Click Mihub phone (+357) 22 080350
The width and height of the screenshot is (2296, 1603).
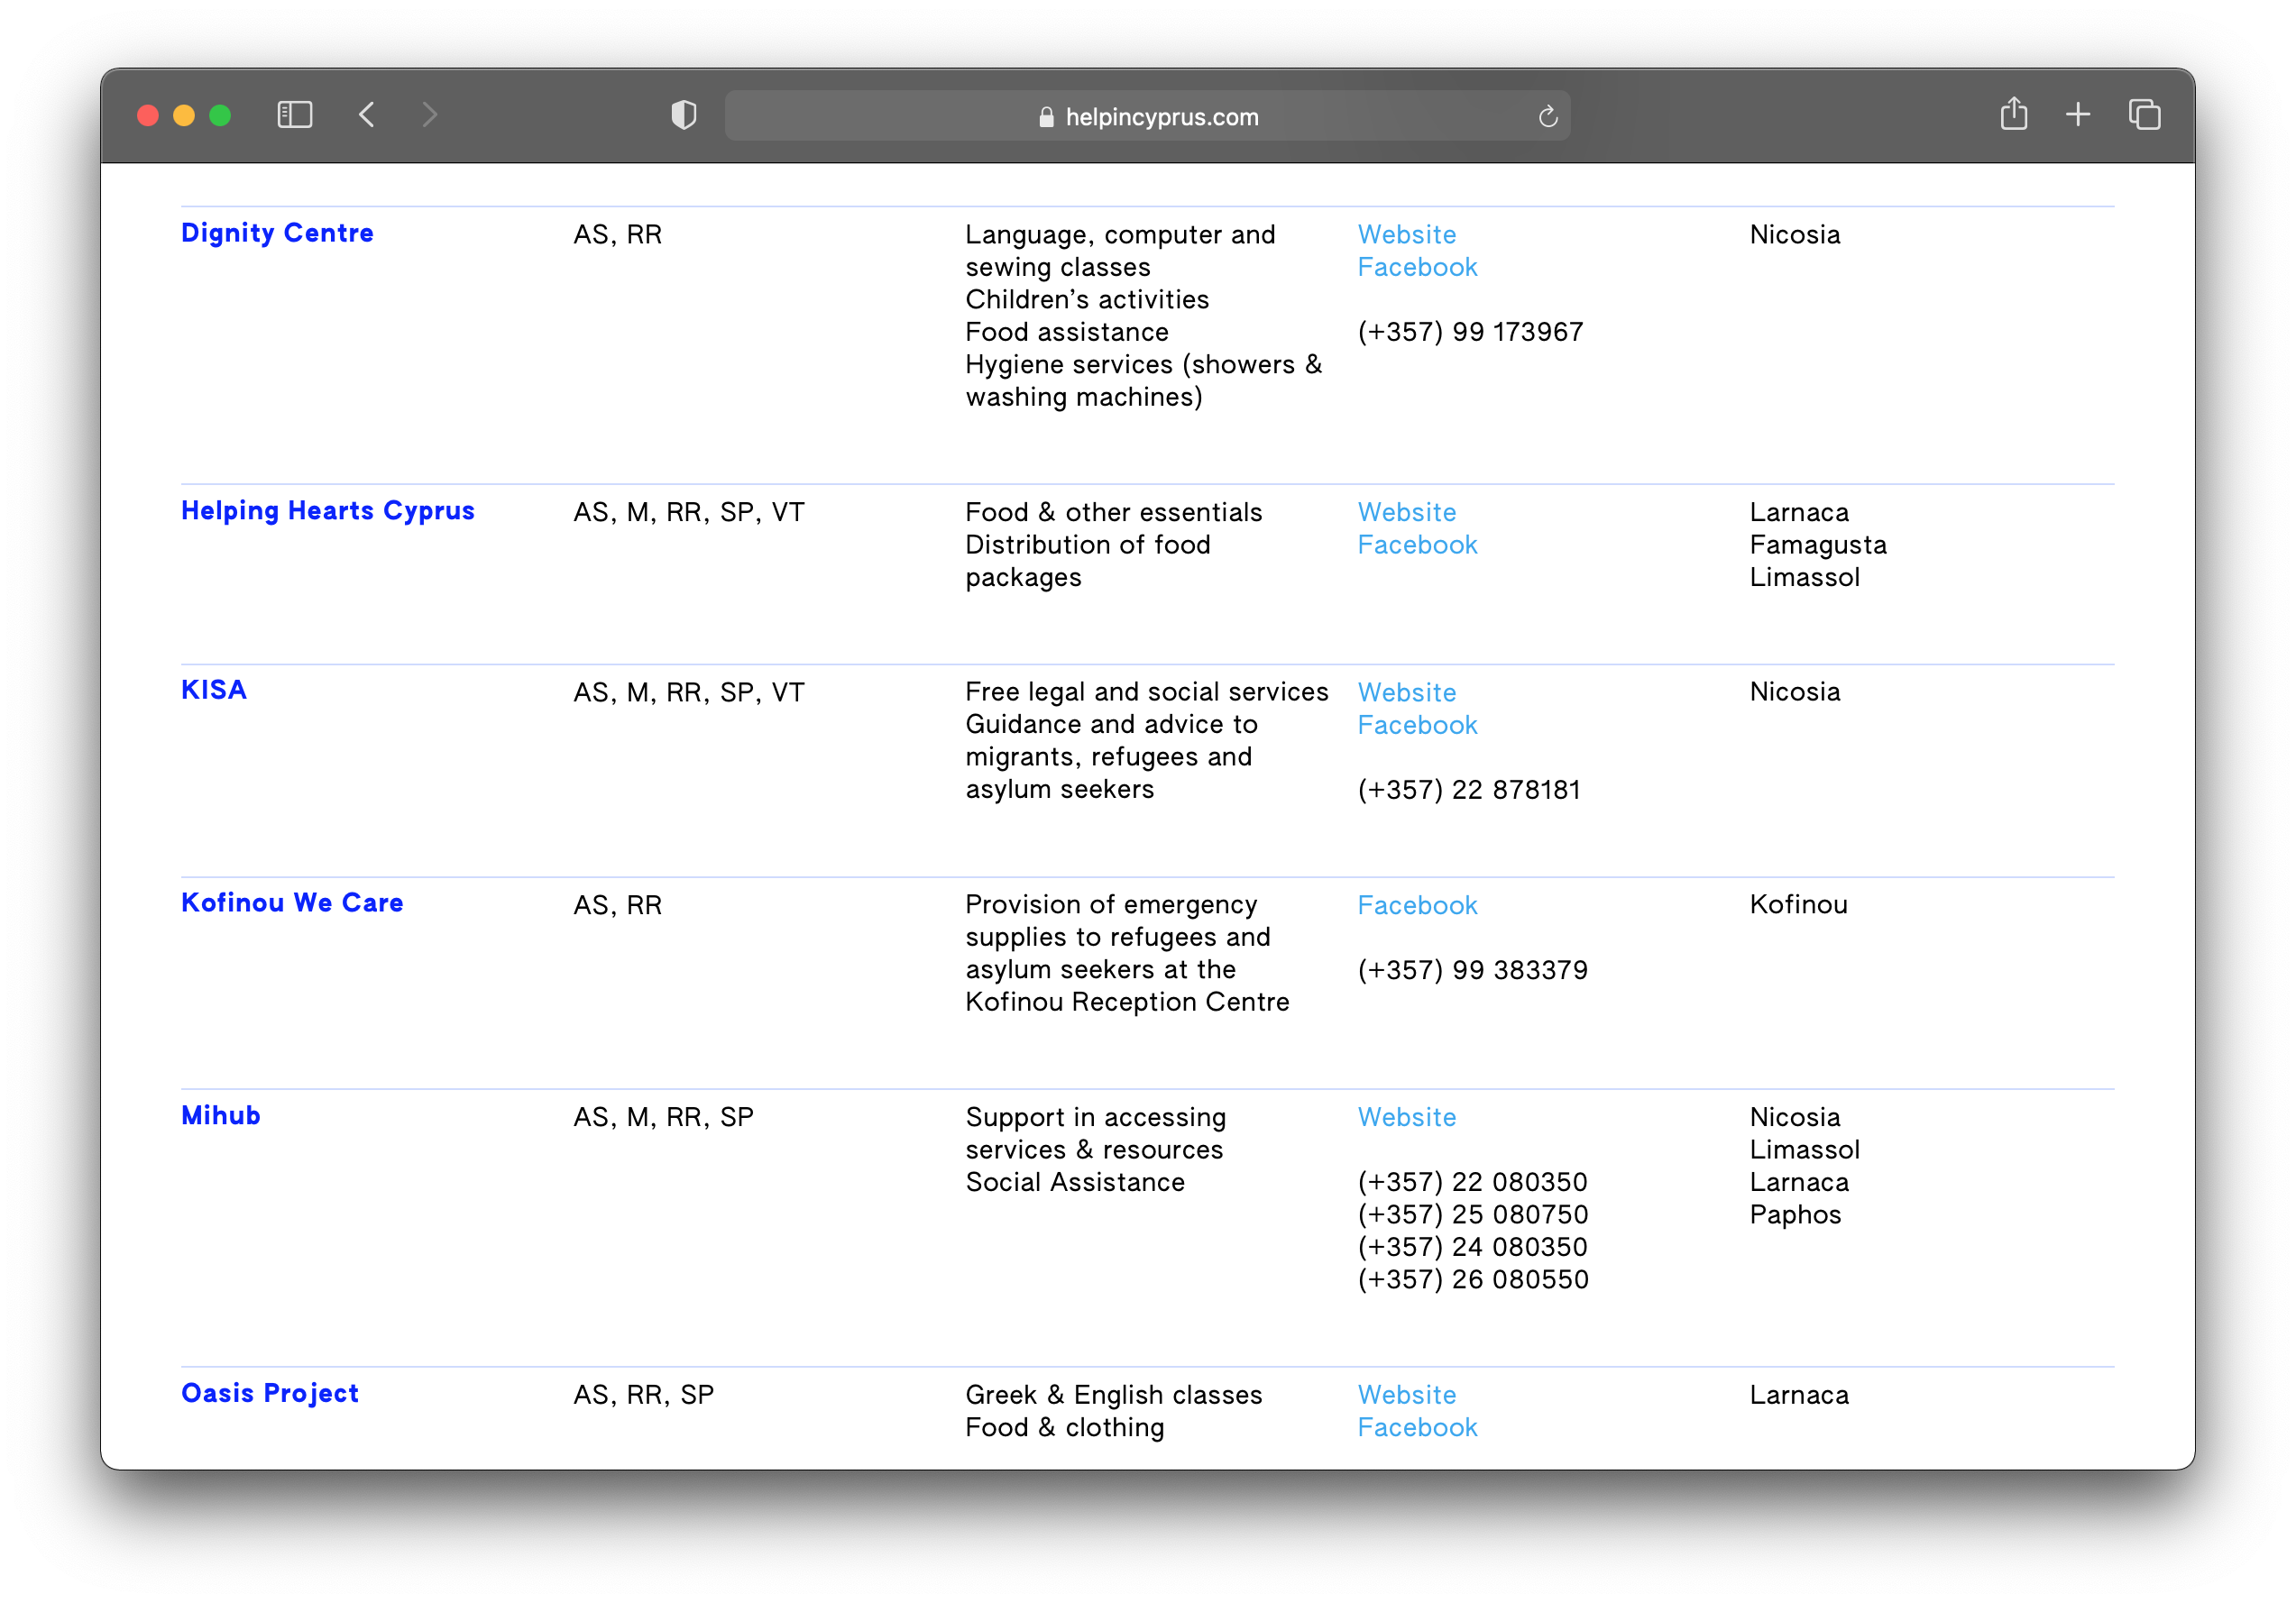1472,1183
